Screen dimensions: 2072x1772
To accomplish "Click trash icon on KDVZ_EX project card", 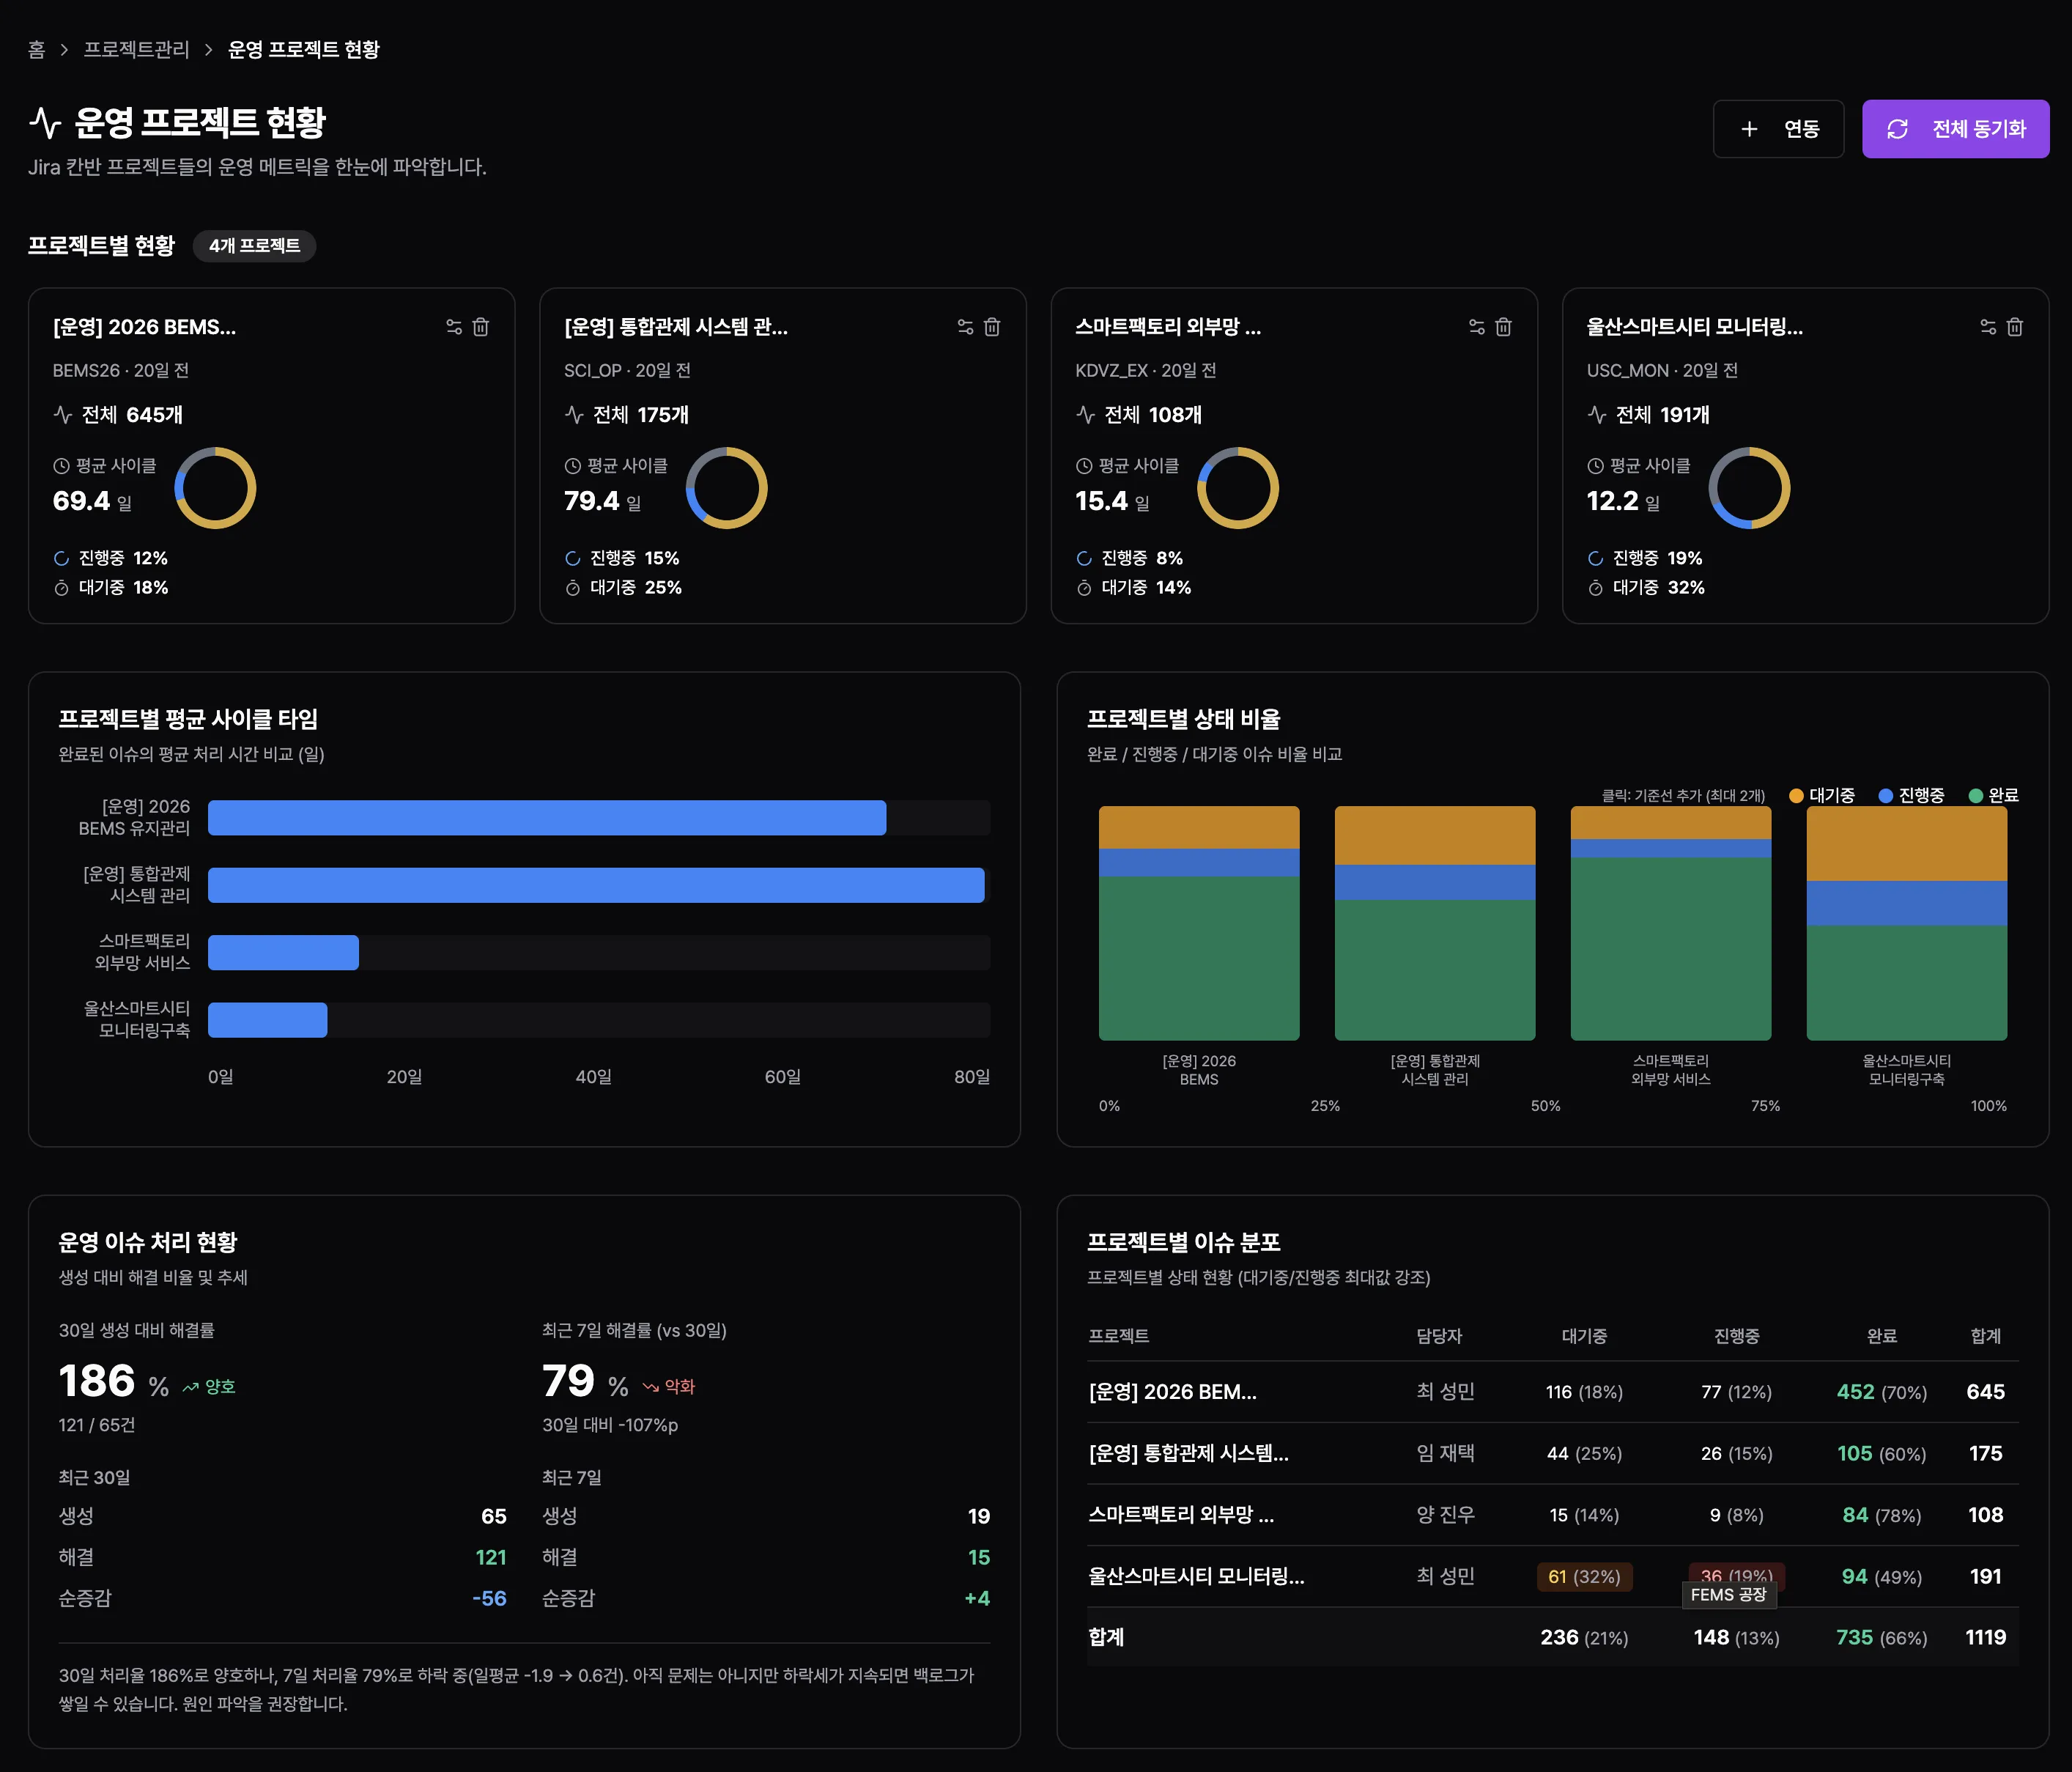I will click(x=1503, y=327).
